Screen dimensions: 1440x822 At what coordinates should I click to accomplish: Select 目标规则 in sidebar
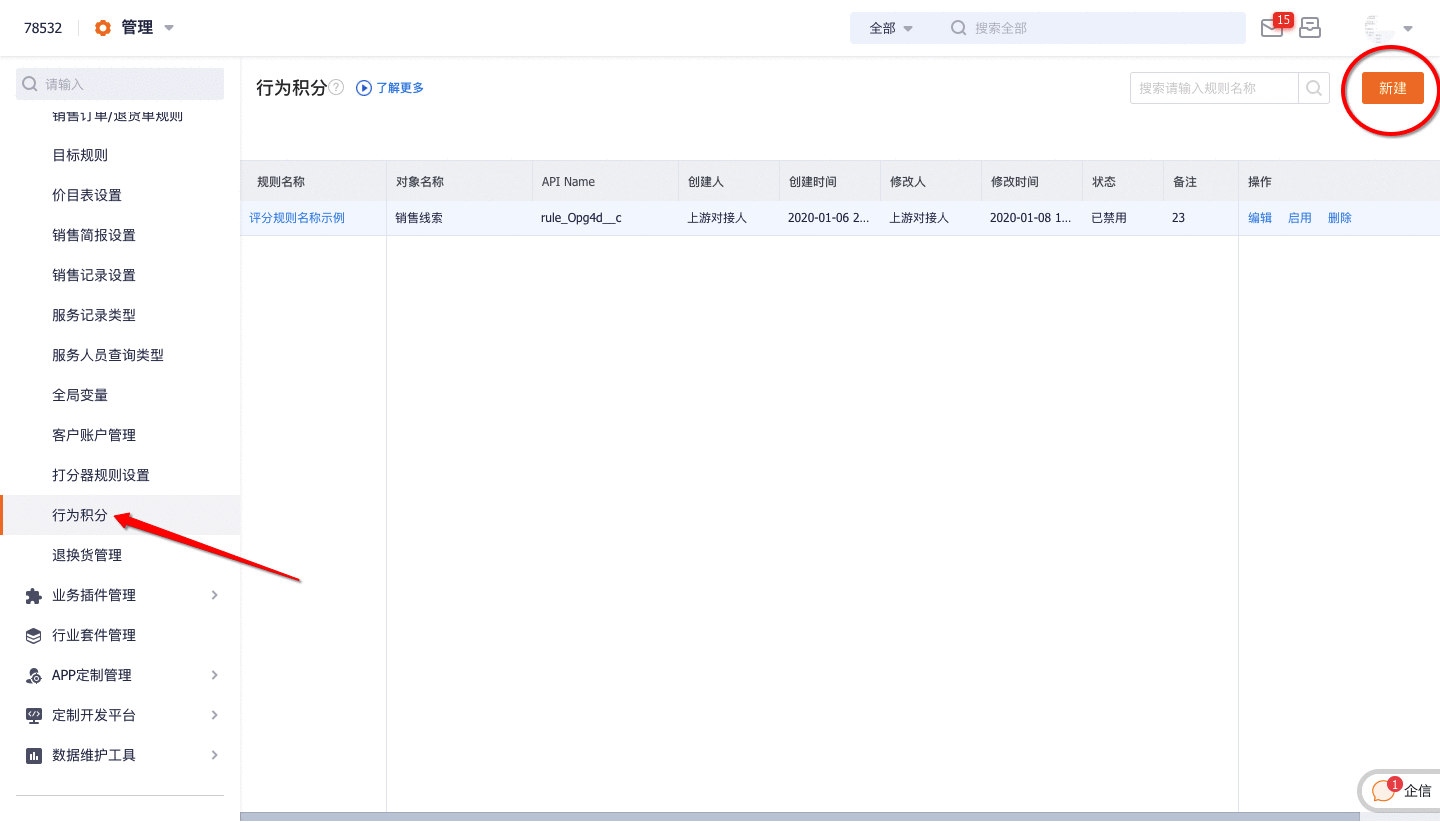tap(80, 155)
